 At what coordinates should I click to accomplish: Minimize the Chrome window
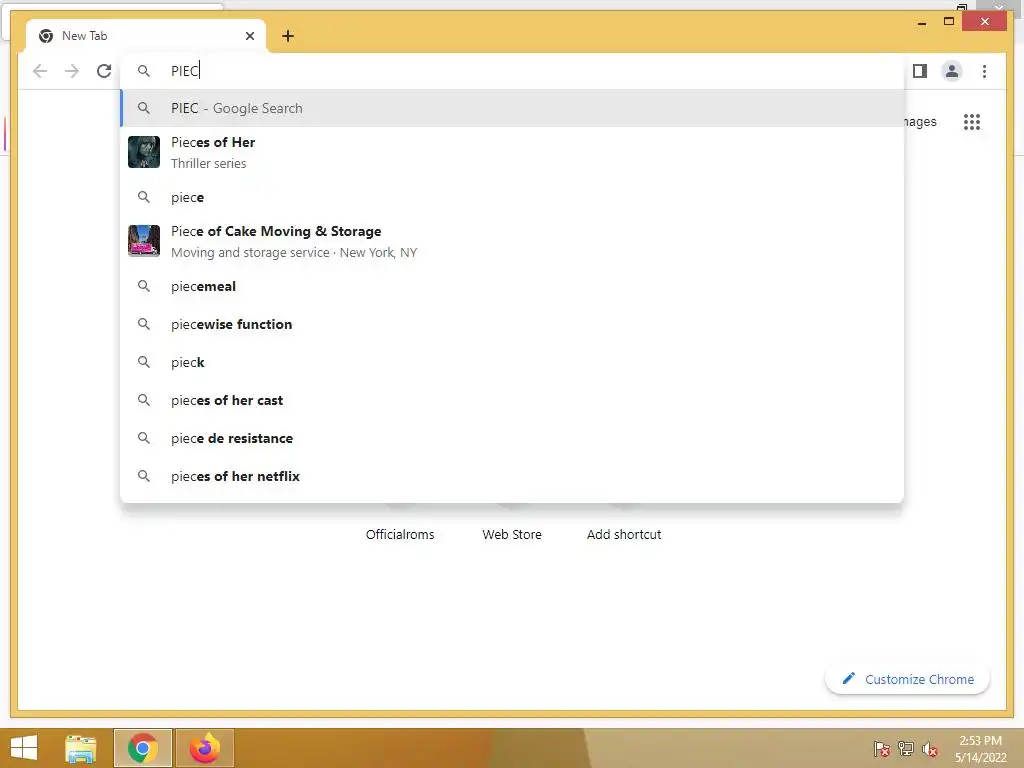click(922, 22)
